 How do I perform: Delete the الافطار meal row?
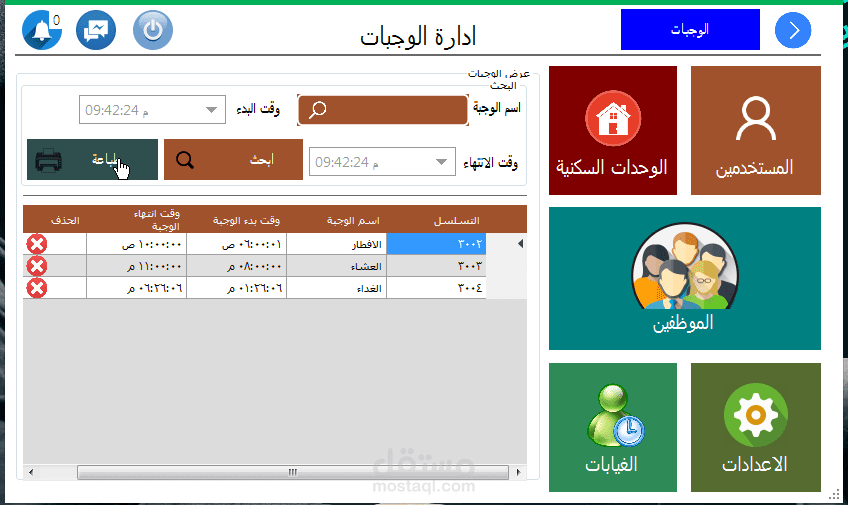37,244
